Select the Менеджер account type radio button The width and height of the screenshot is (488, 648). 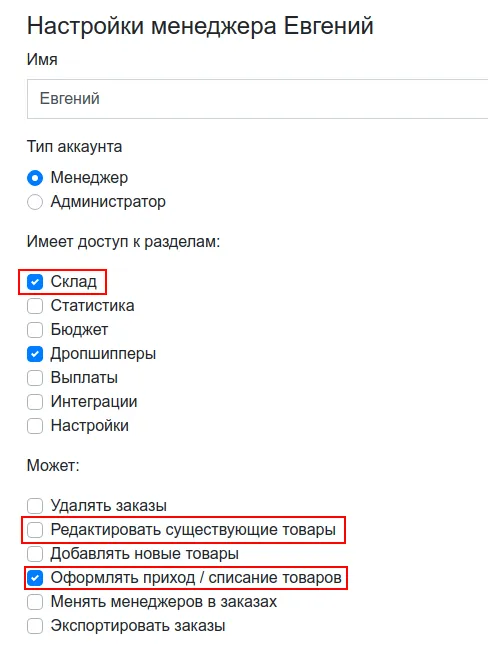[35, 178]
